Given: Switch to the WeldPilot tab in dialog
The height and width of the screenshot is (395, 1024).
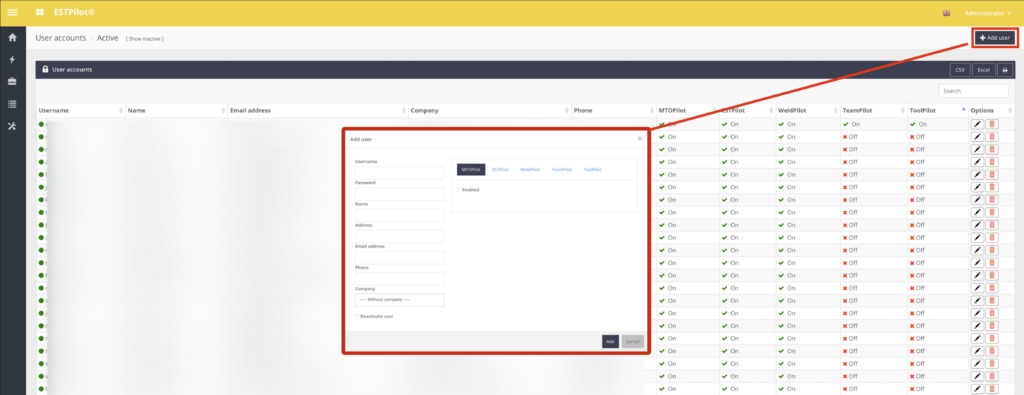Looking at the screenshot, I should (x=530, y=169).
